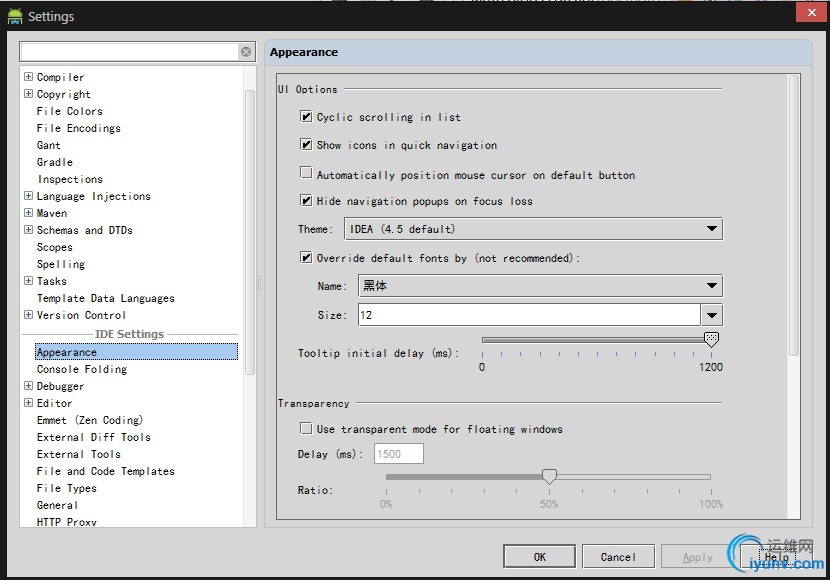Viewport: 830px width, 580px height.
Task: Open the font Size dropdown arrow
Action: (711, 315)
